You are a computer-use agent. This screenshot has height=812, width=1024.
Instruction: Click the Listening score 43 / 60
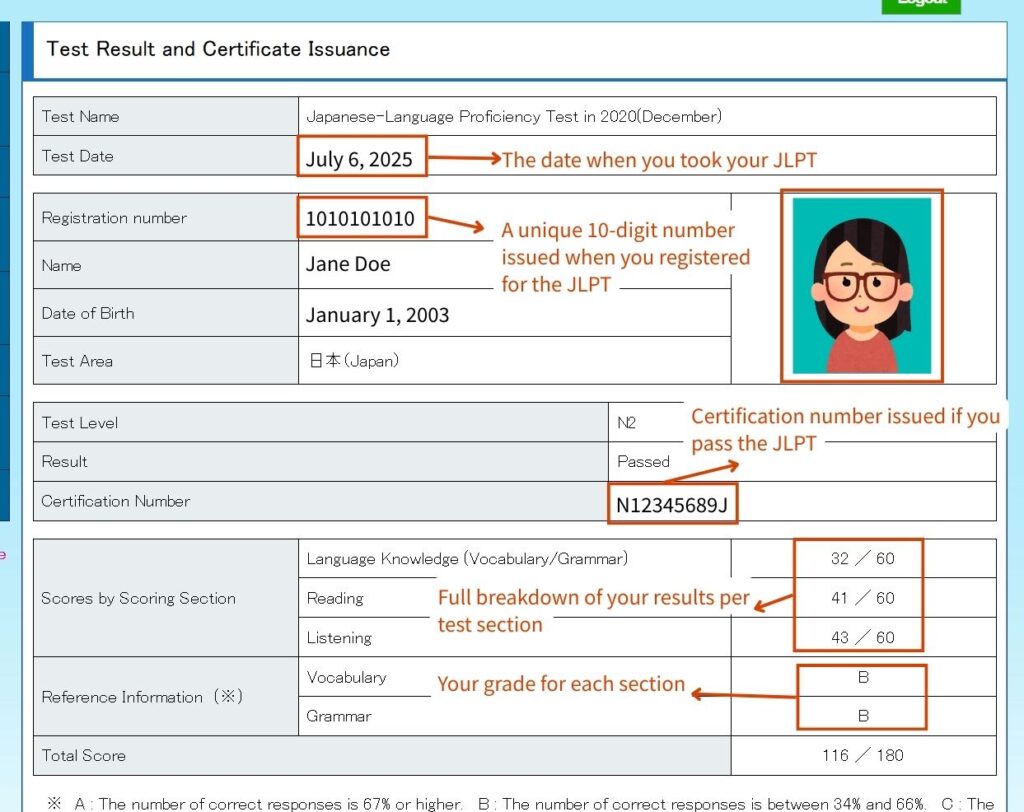click(x=862, y=637)
